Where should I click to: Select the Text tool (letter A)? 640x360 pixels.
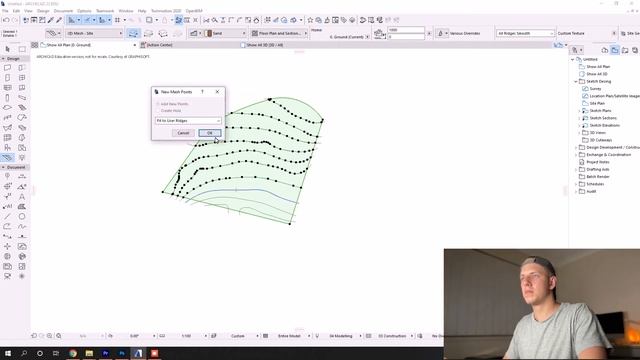pyautogui.click(x=22, y=196)
